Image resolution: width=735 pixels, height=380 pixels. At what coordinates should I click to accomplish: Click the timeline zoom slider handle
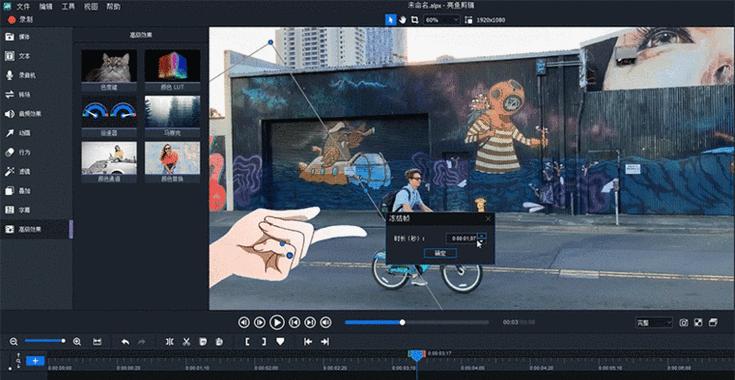tap(63, 341)
